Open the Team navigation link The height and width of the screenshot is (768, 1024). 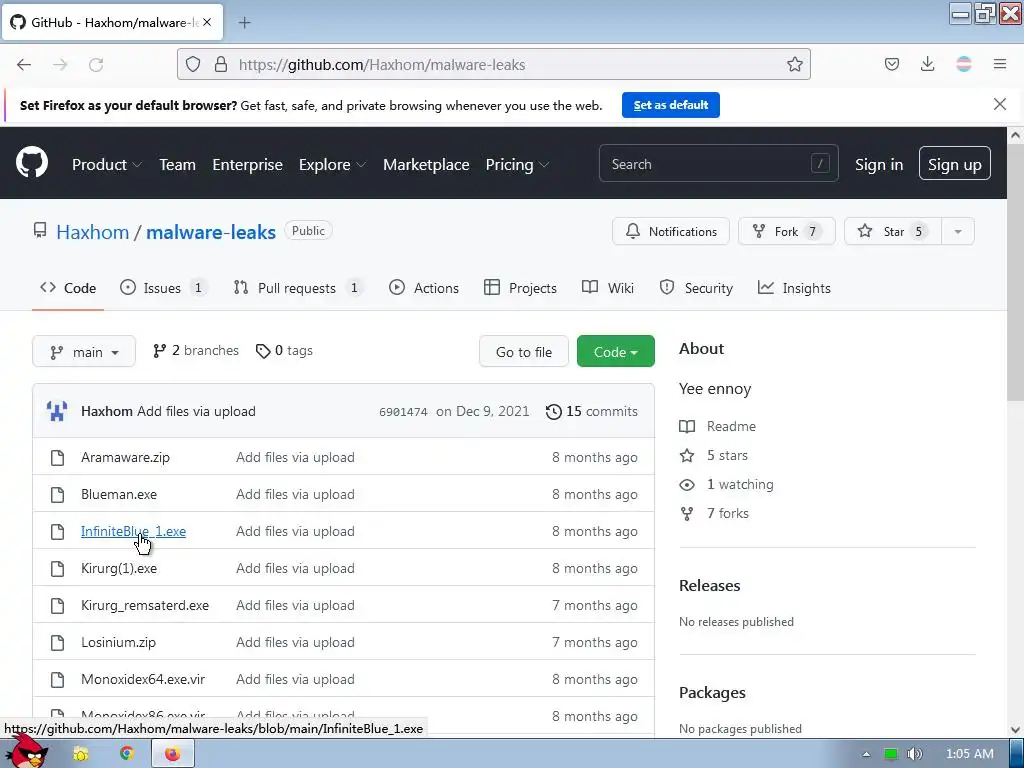pos(178,165)
